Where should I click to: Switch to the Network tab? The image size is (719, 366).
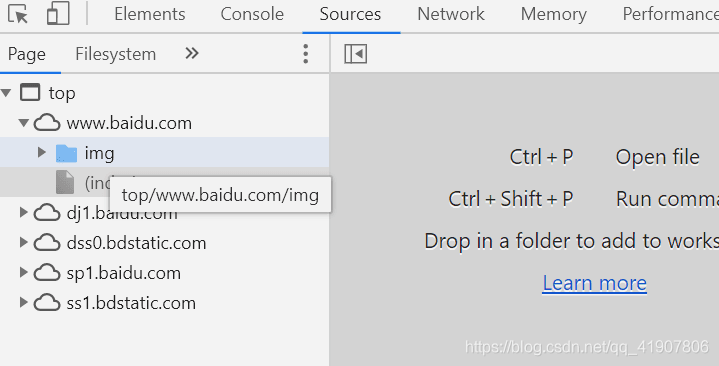pyautogui.click(x=451, y=14)
